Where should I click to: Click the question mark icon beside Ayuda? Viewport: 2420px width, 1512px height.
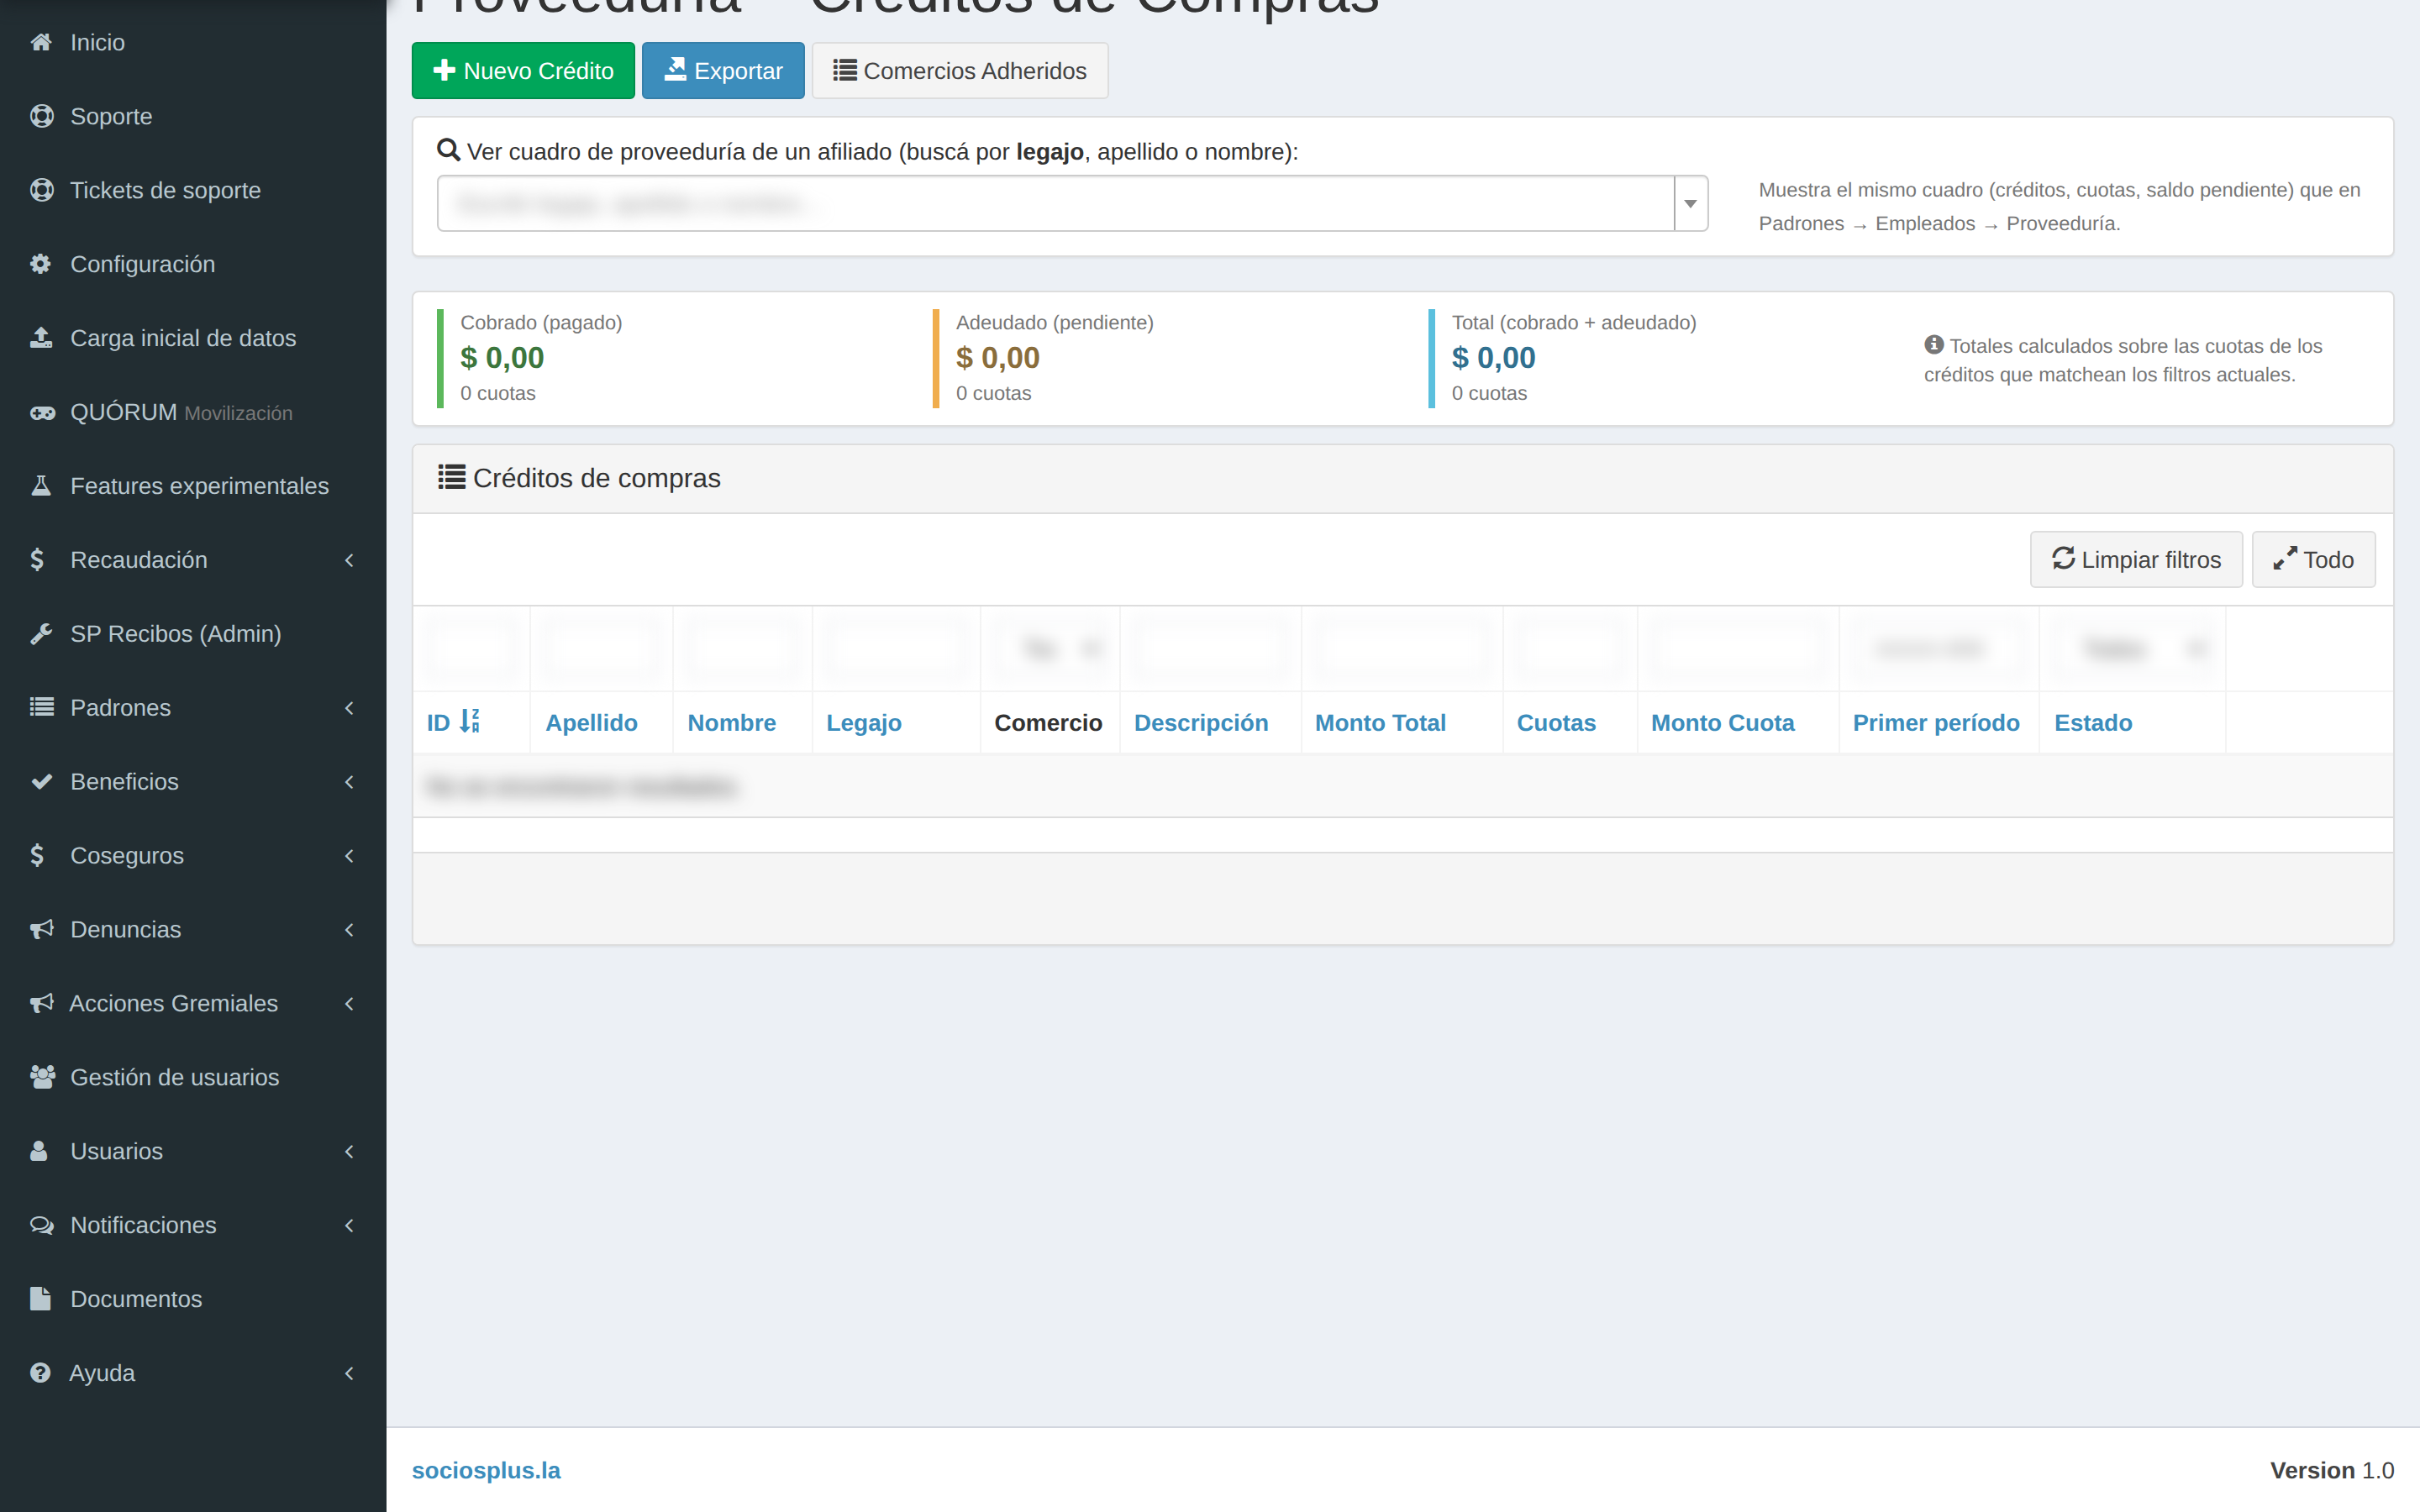point(41,1373)
